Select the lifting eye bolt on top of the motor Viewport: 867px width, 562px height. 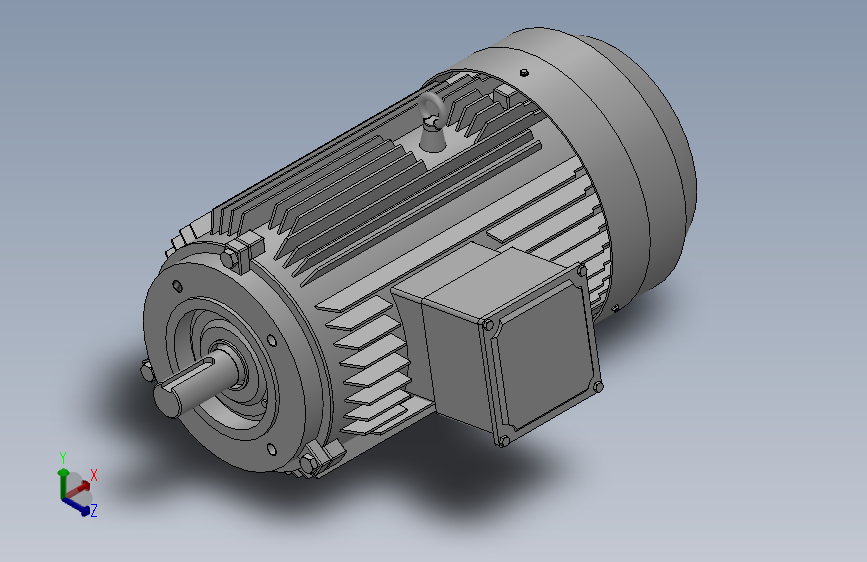[x=431, y=122]
